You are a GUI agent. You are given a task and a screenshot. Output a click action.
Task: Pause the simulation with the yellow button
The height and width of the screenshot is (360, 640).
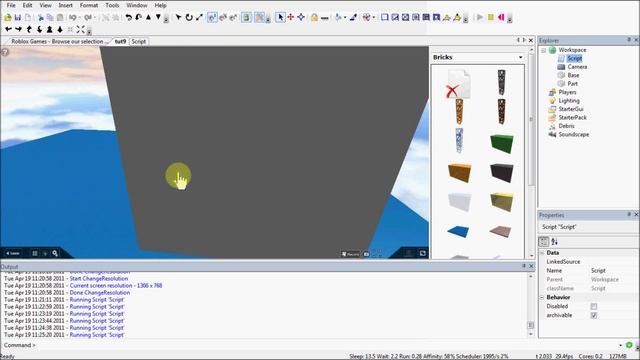click(491, 18)
